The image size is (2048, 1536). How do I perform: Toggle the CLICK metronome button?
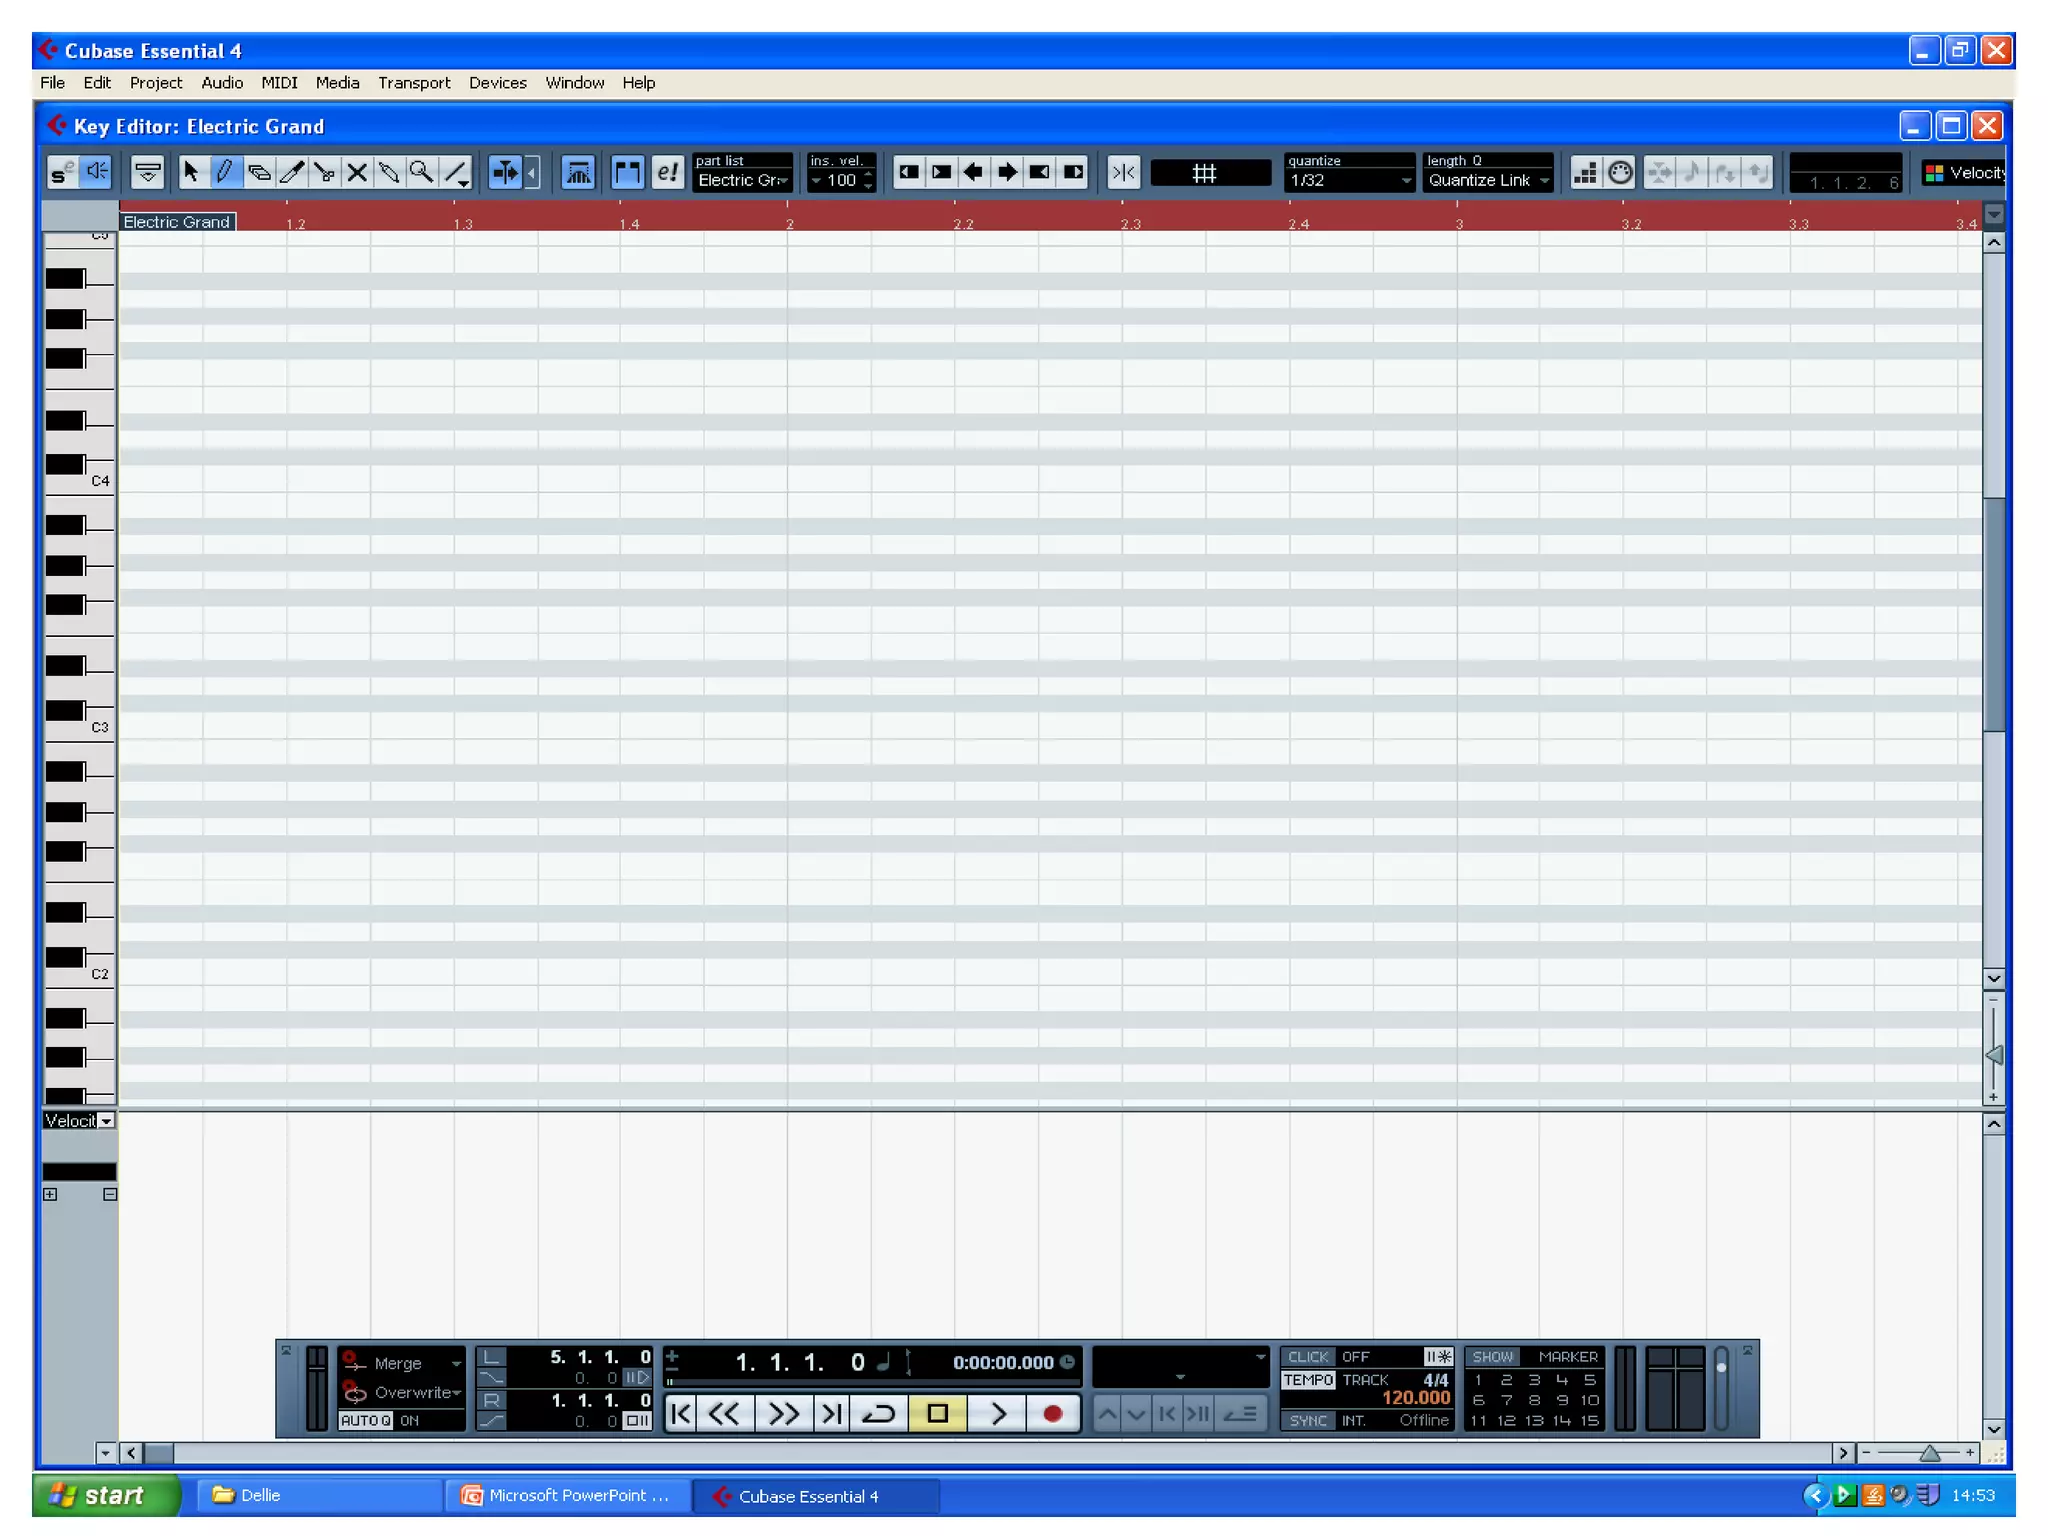[1308, 1357]
